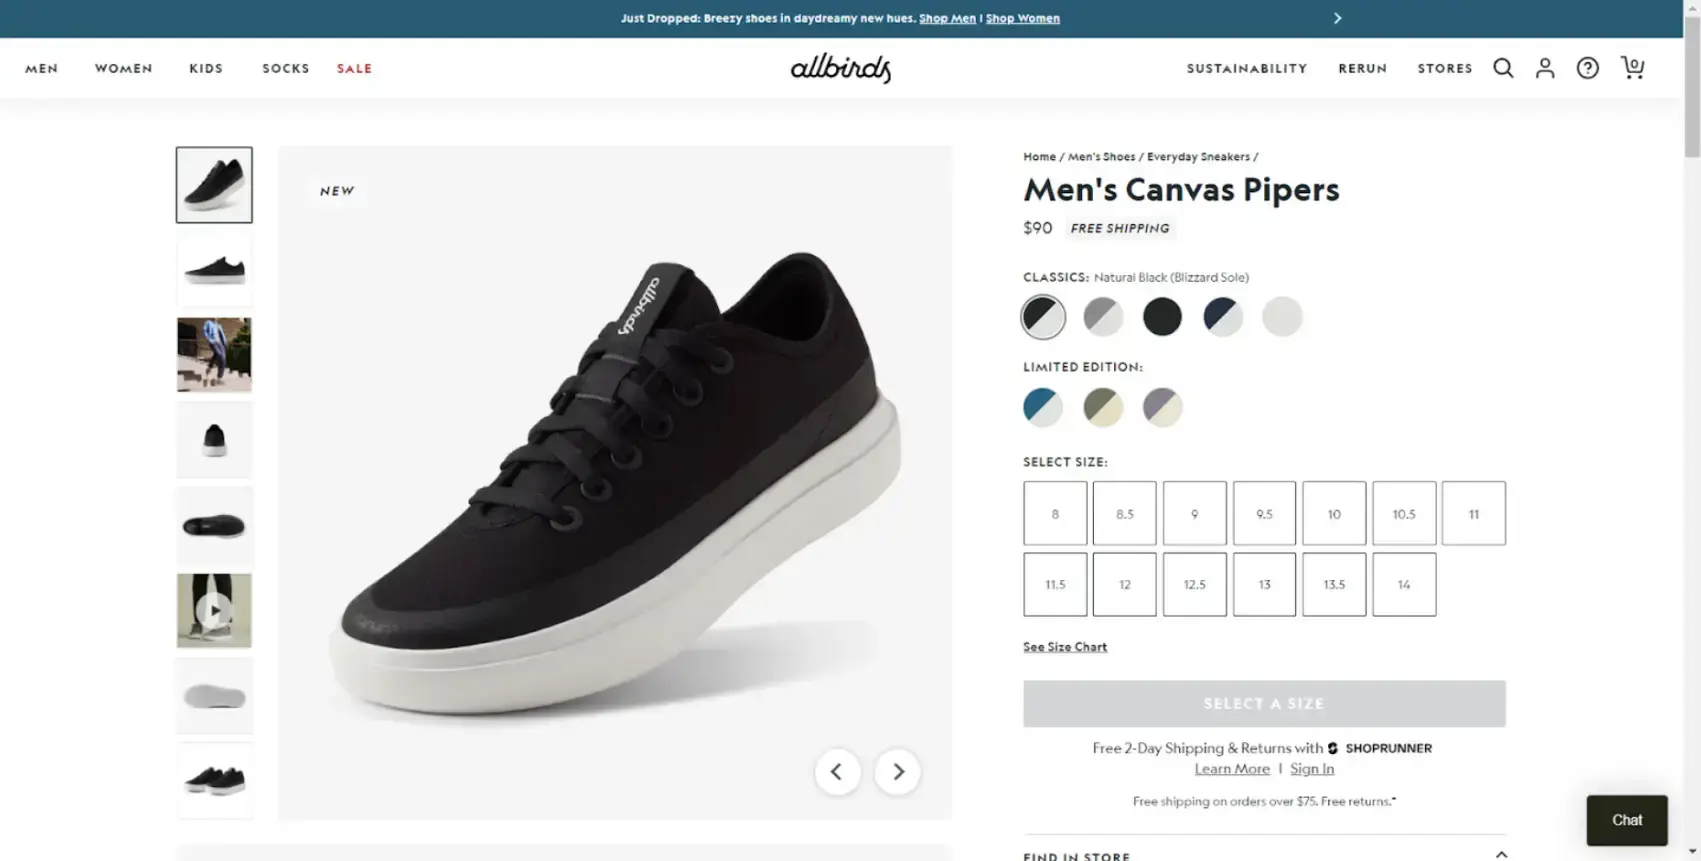The height and width of the screenshot is (861, 1701).
Task: Open the See Size Chart link
Action: click(1064, 646)
